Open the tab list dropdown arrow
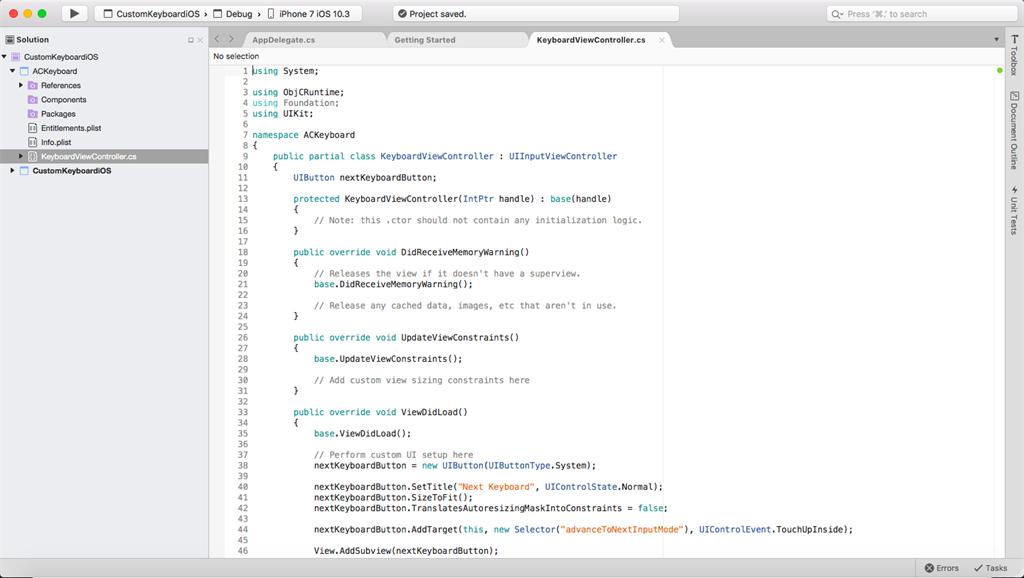 [996, 40]
